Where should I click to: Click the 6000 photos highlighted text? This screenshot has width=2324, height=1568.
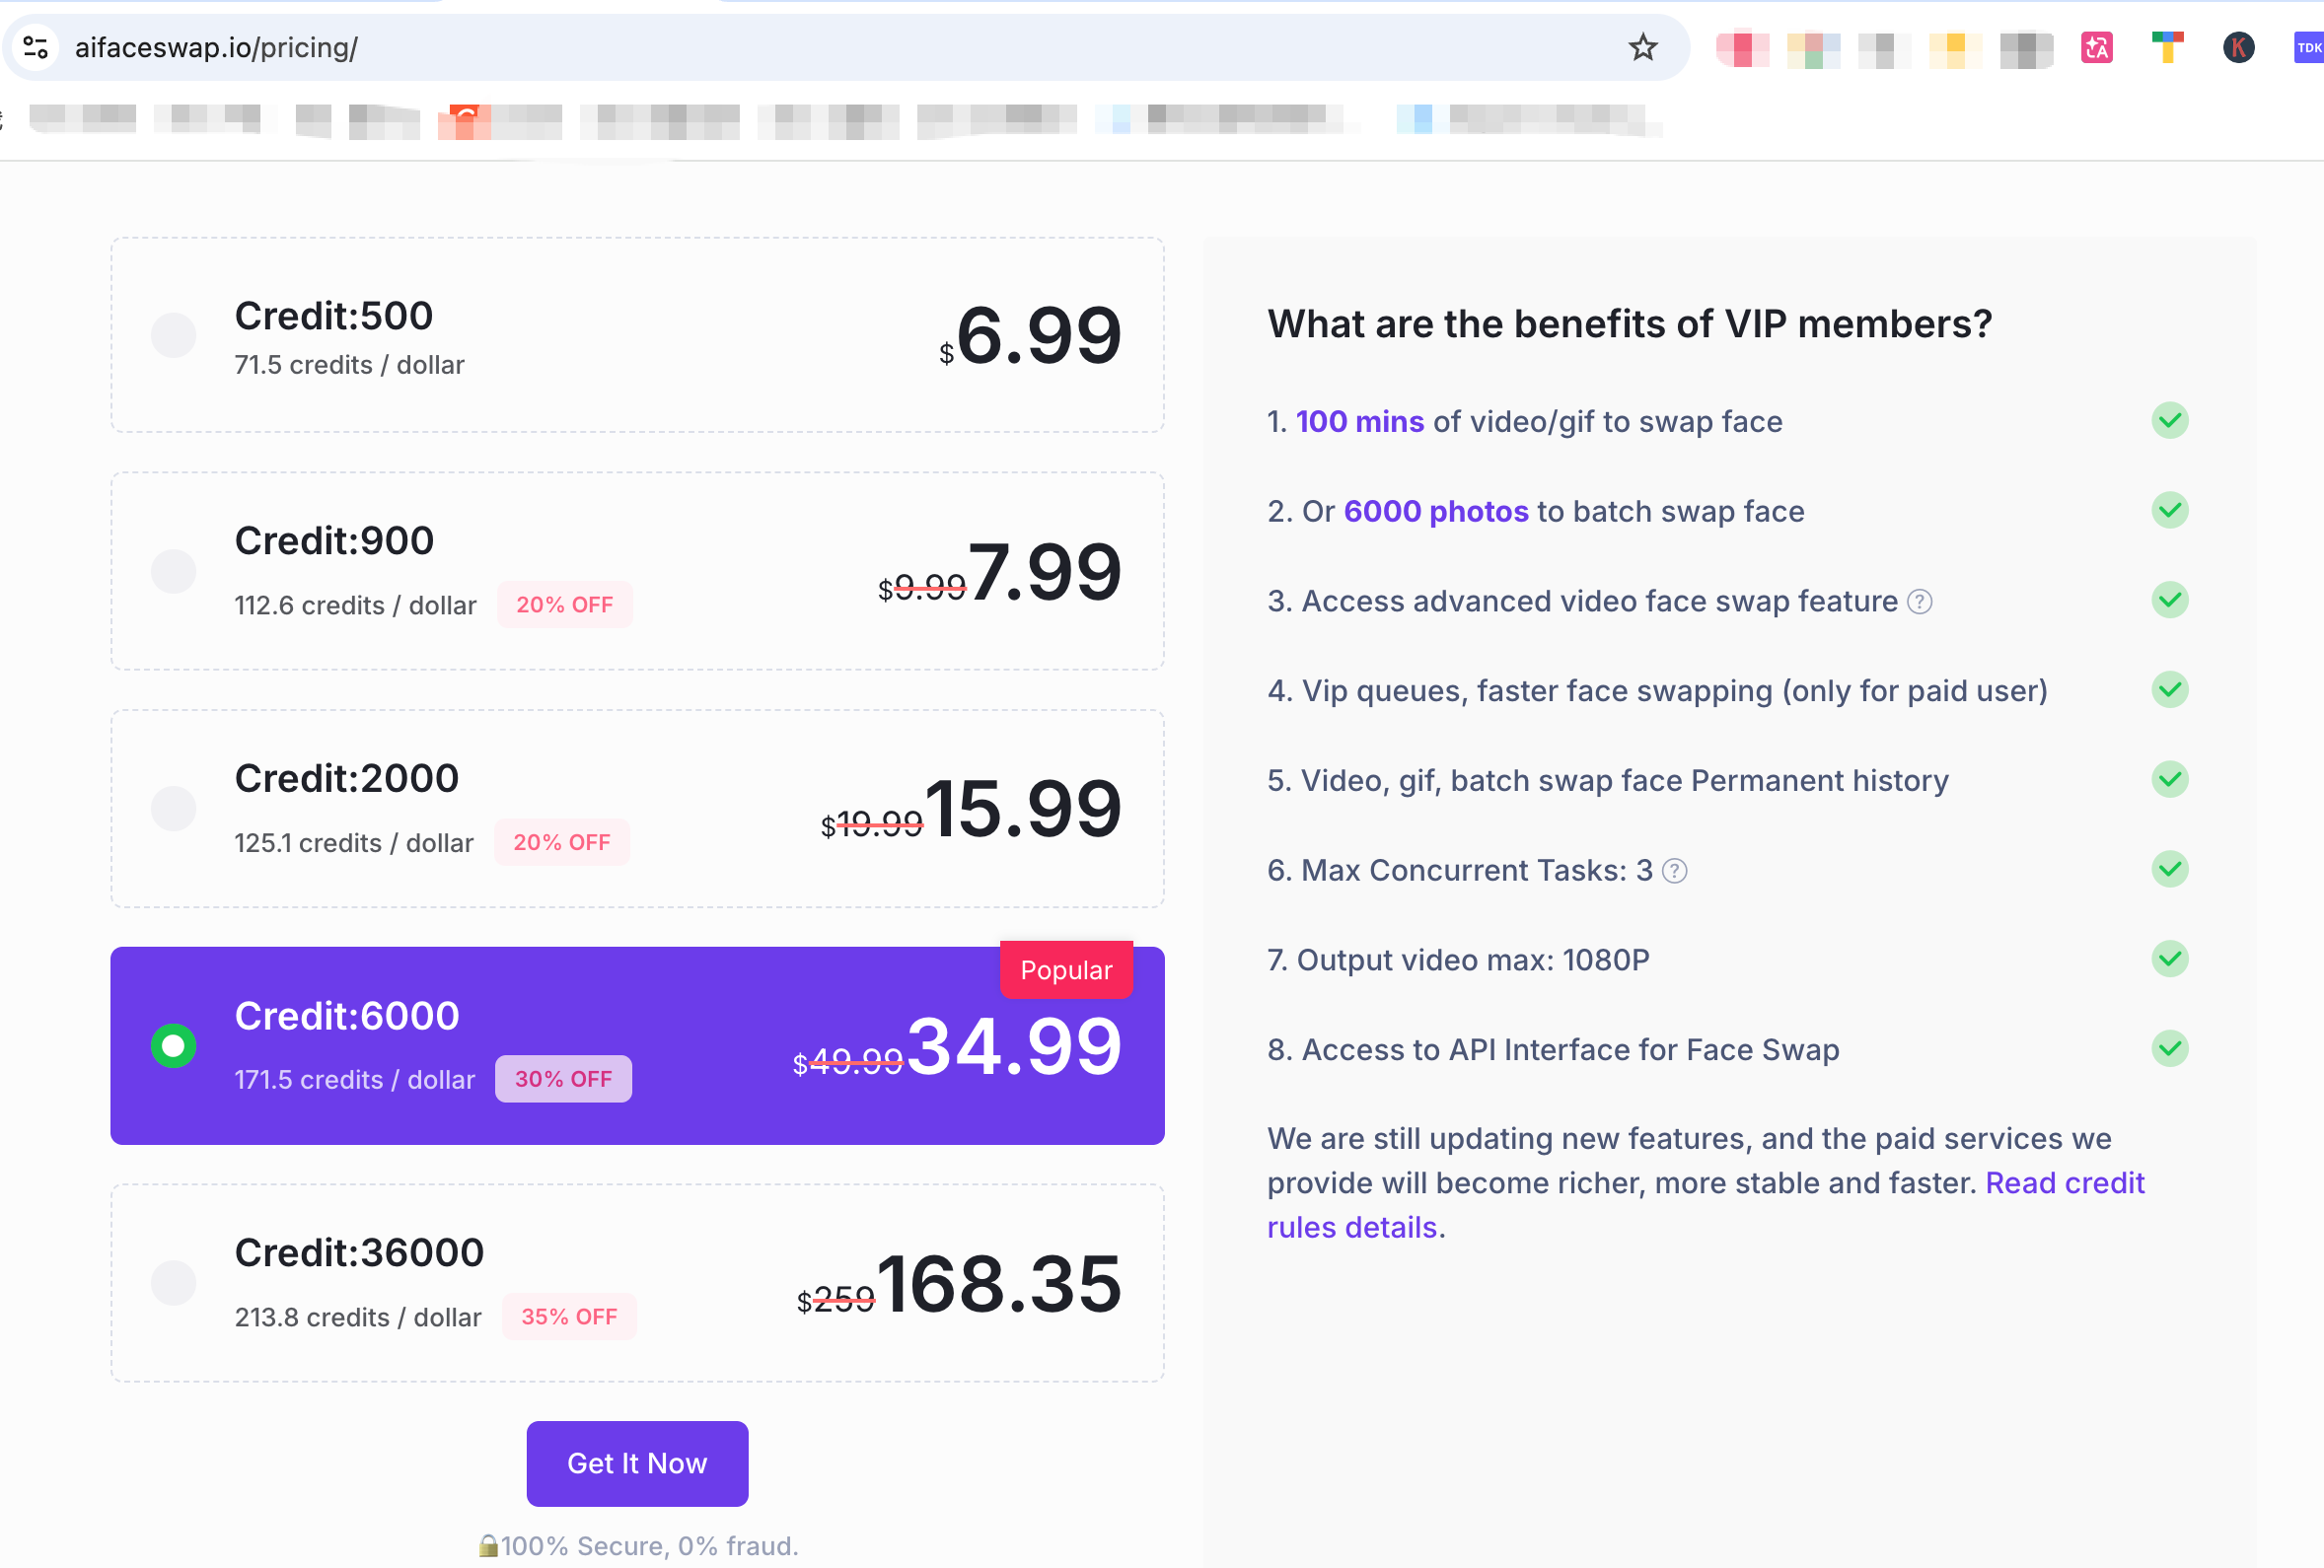click(1436, 512)
